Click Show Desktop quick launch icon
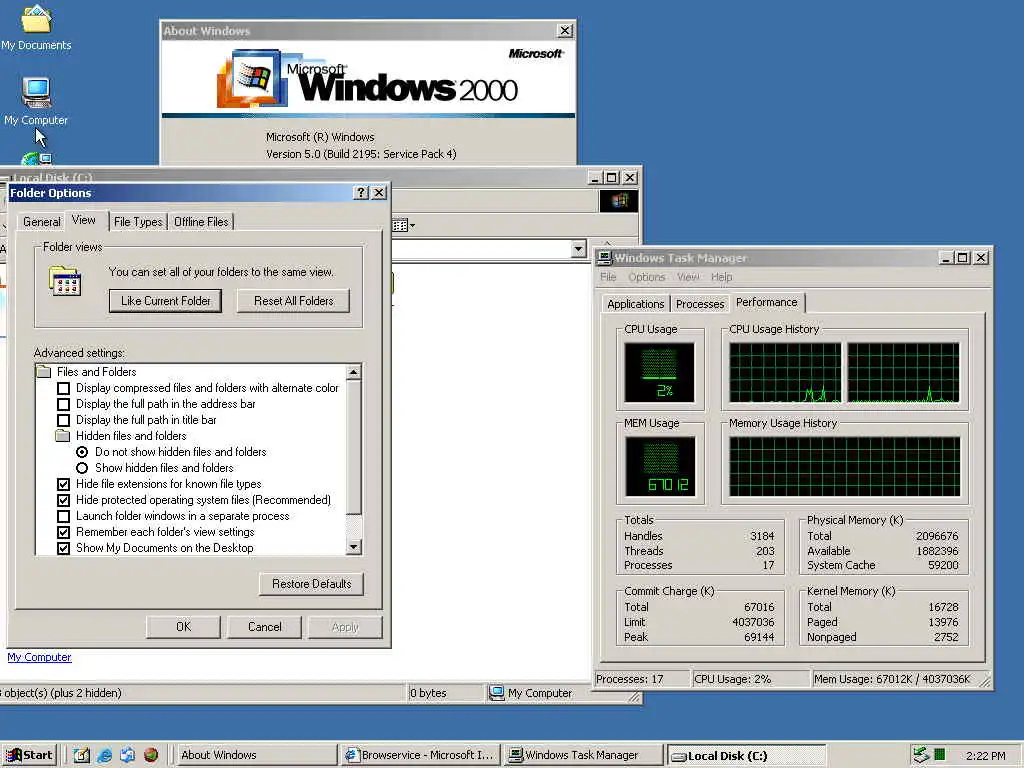 (82, 755)
